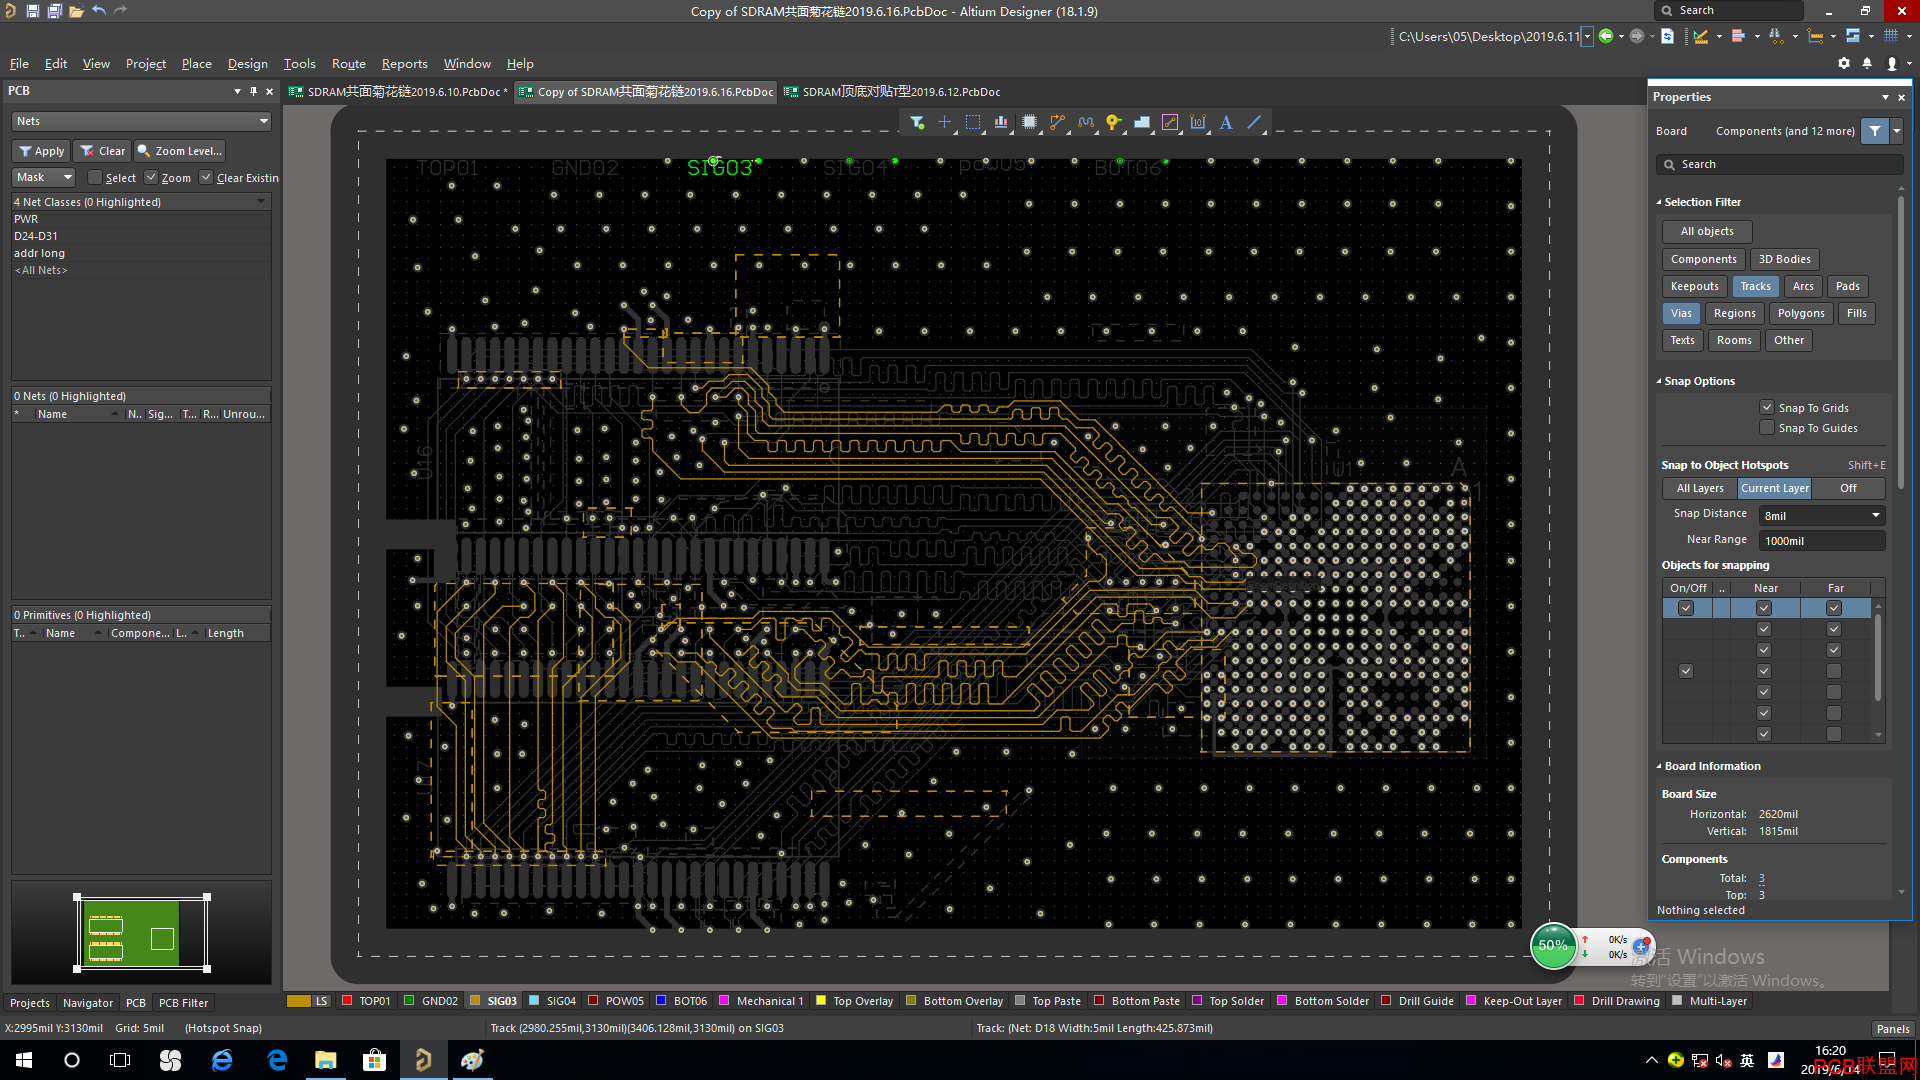The height and width of the screenshot is (1080, 1920).
Task: Switch snap hotspots to All Layers
Action: [x=1700, y=488]
